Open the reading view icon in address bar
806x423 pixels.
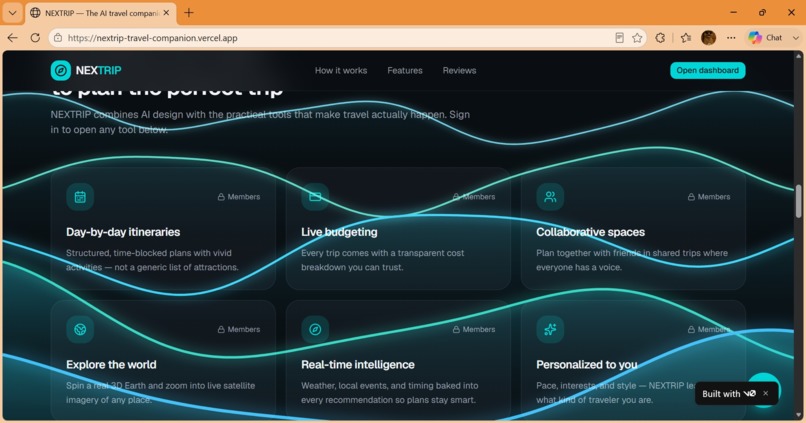619,38
